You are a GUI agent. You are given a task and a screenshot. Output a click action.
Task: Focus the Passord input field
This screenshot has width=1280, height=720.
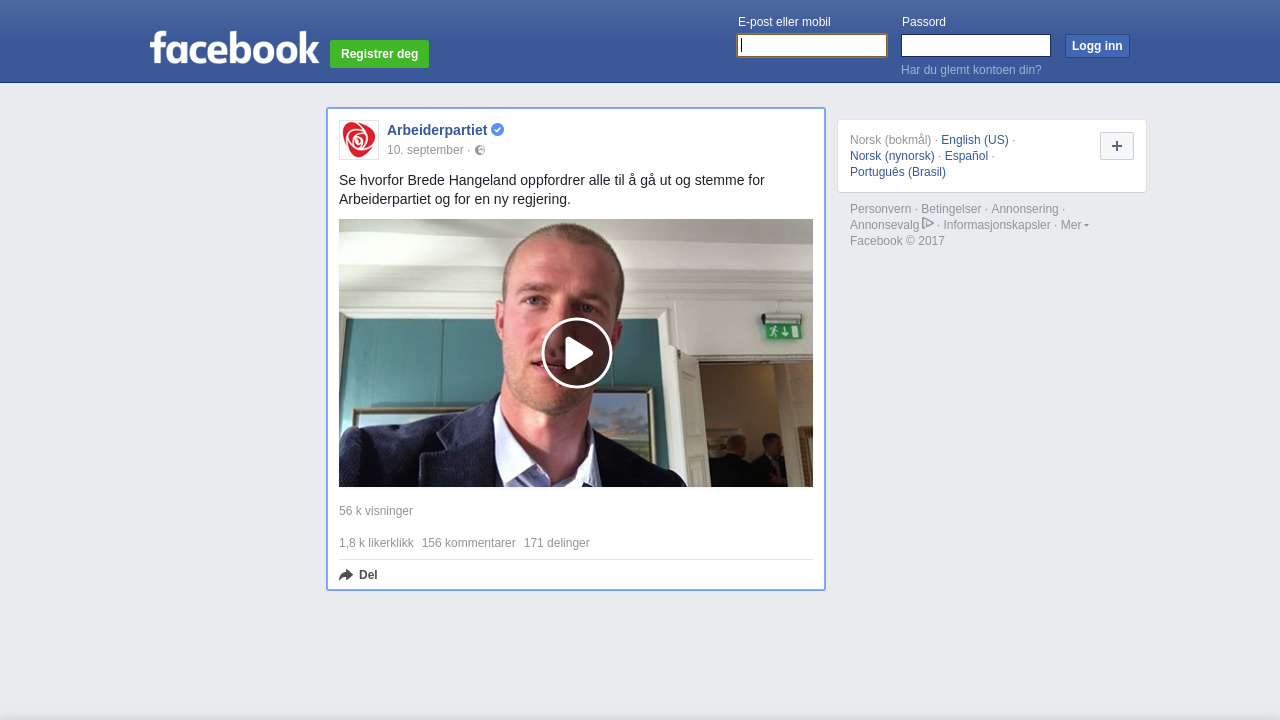click(x=976, y=46)
